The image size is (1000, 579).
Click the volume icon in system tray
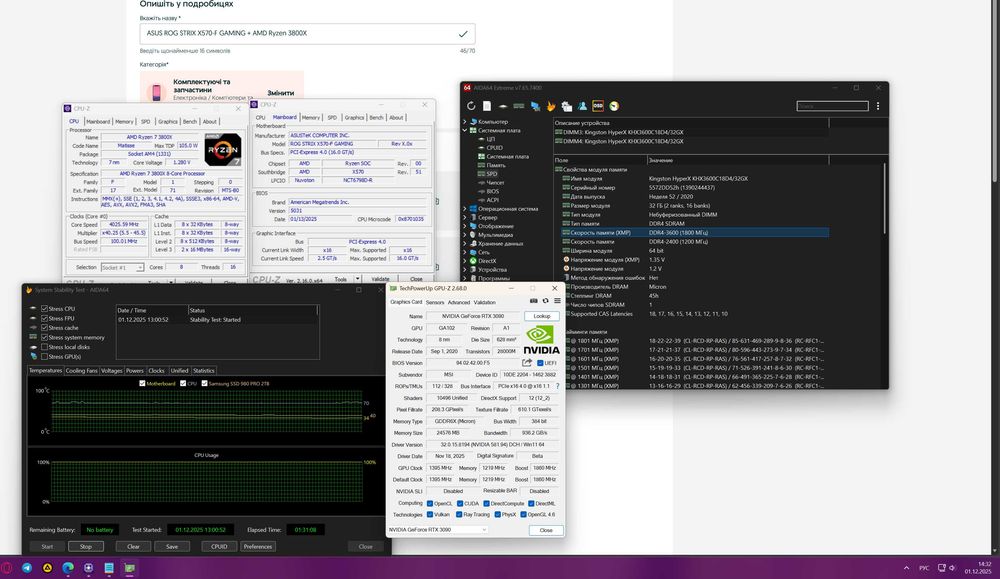point(952,568)
